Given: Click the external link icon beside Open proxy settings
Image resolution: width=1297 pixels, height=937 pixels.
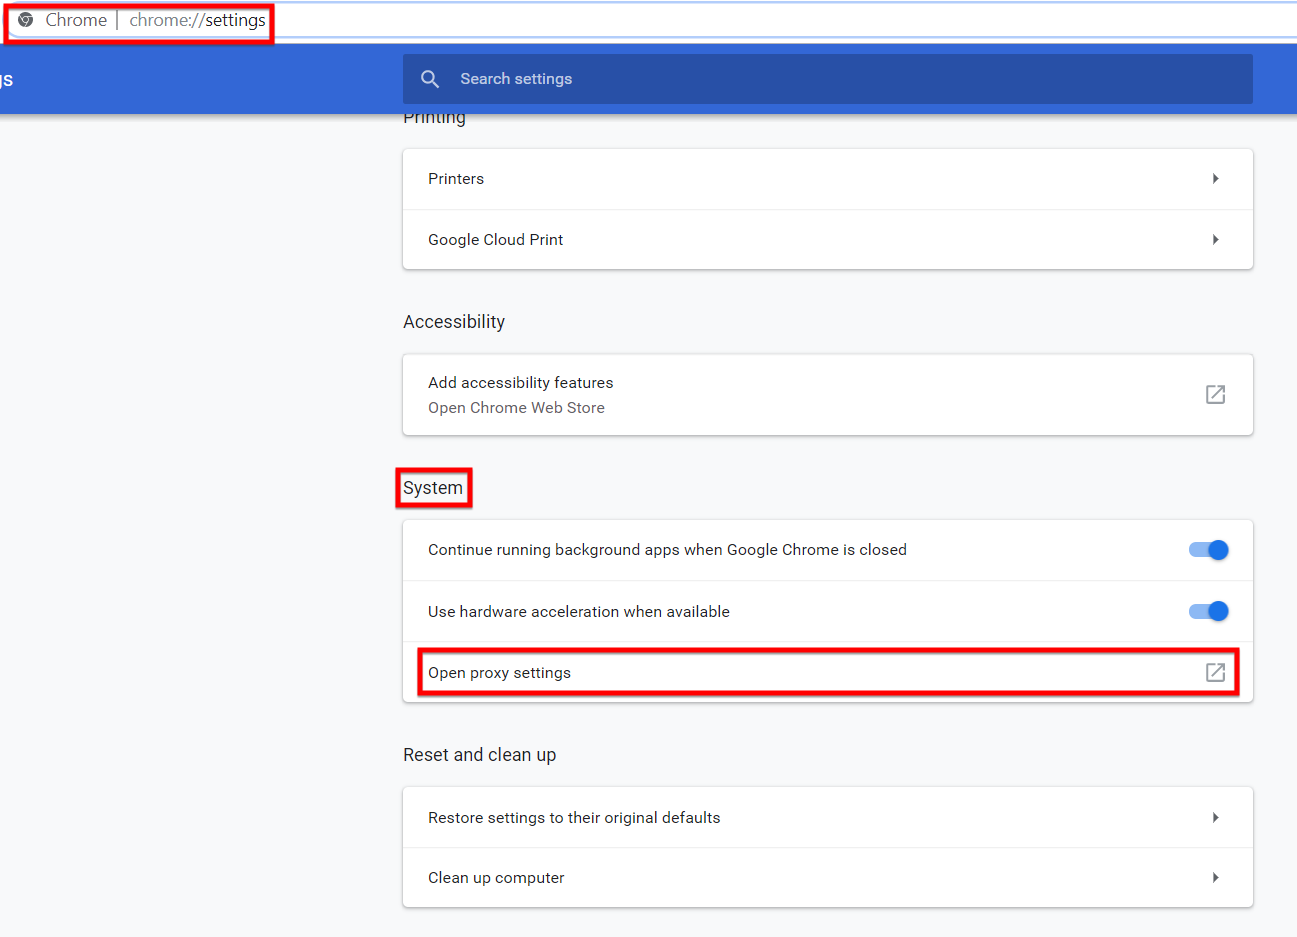Looking at the screenshot, I should click(1215, 672).
